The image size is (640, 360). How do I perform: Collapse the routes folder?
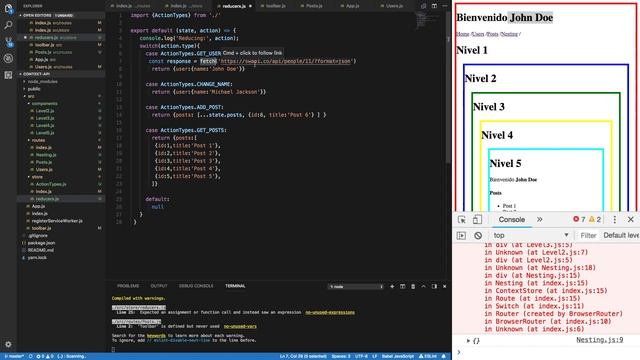click(38, 140)
